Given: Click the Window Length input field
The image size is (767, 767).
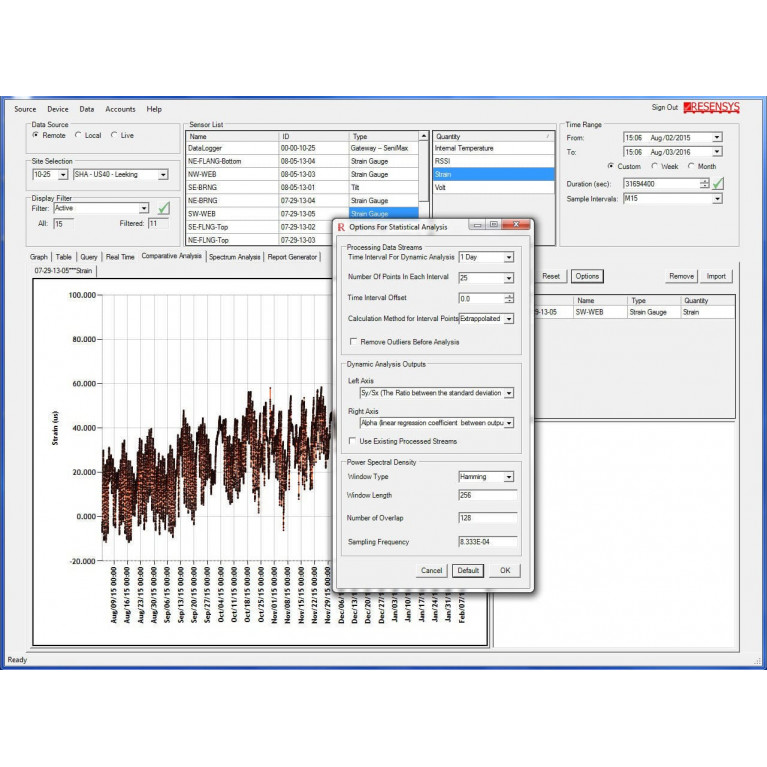Looking at the screenshot, I should pos(487,495).
